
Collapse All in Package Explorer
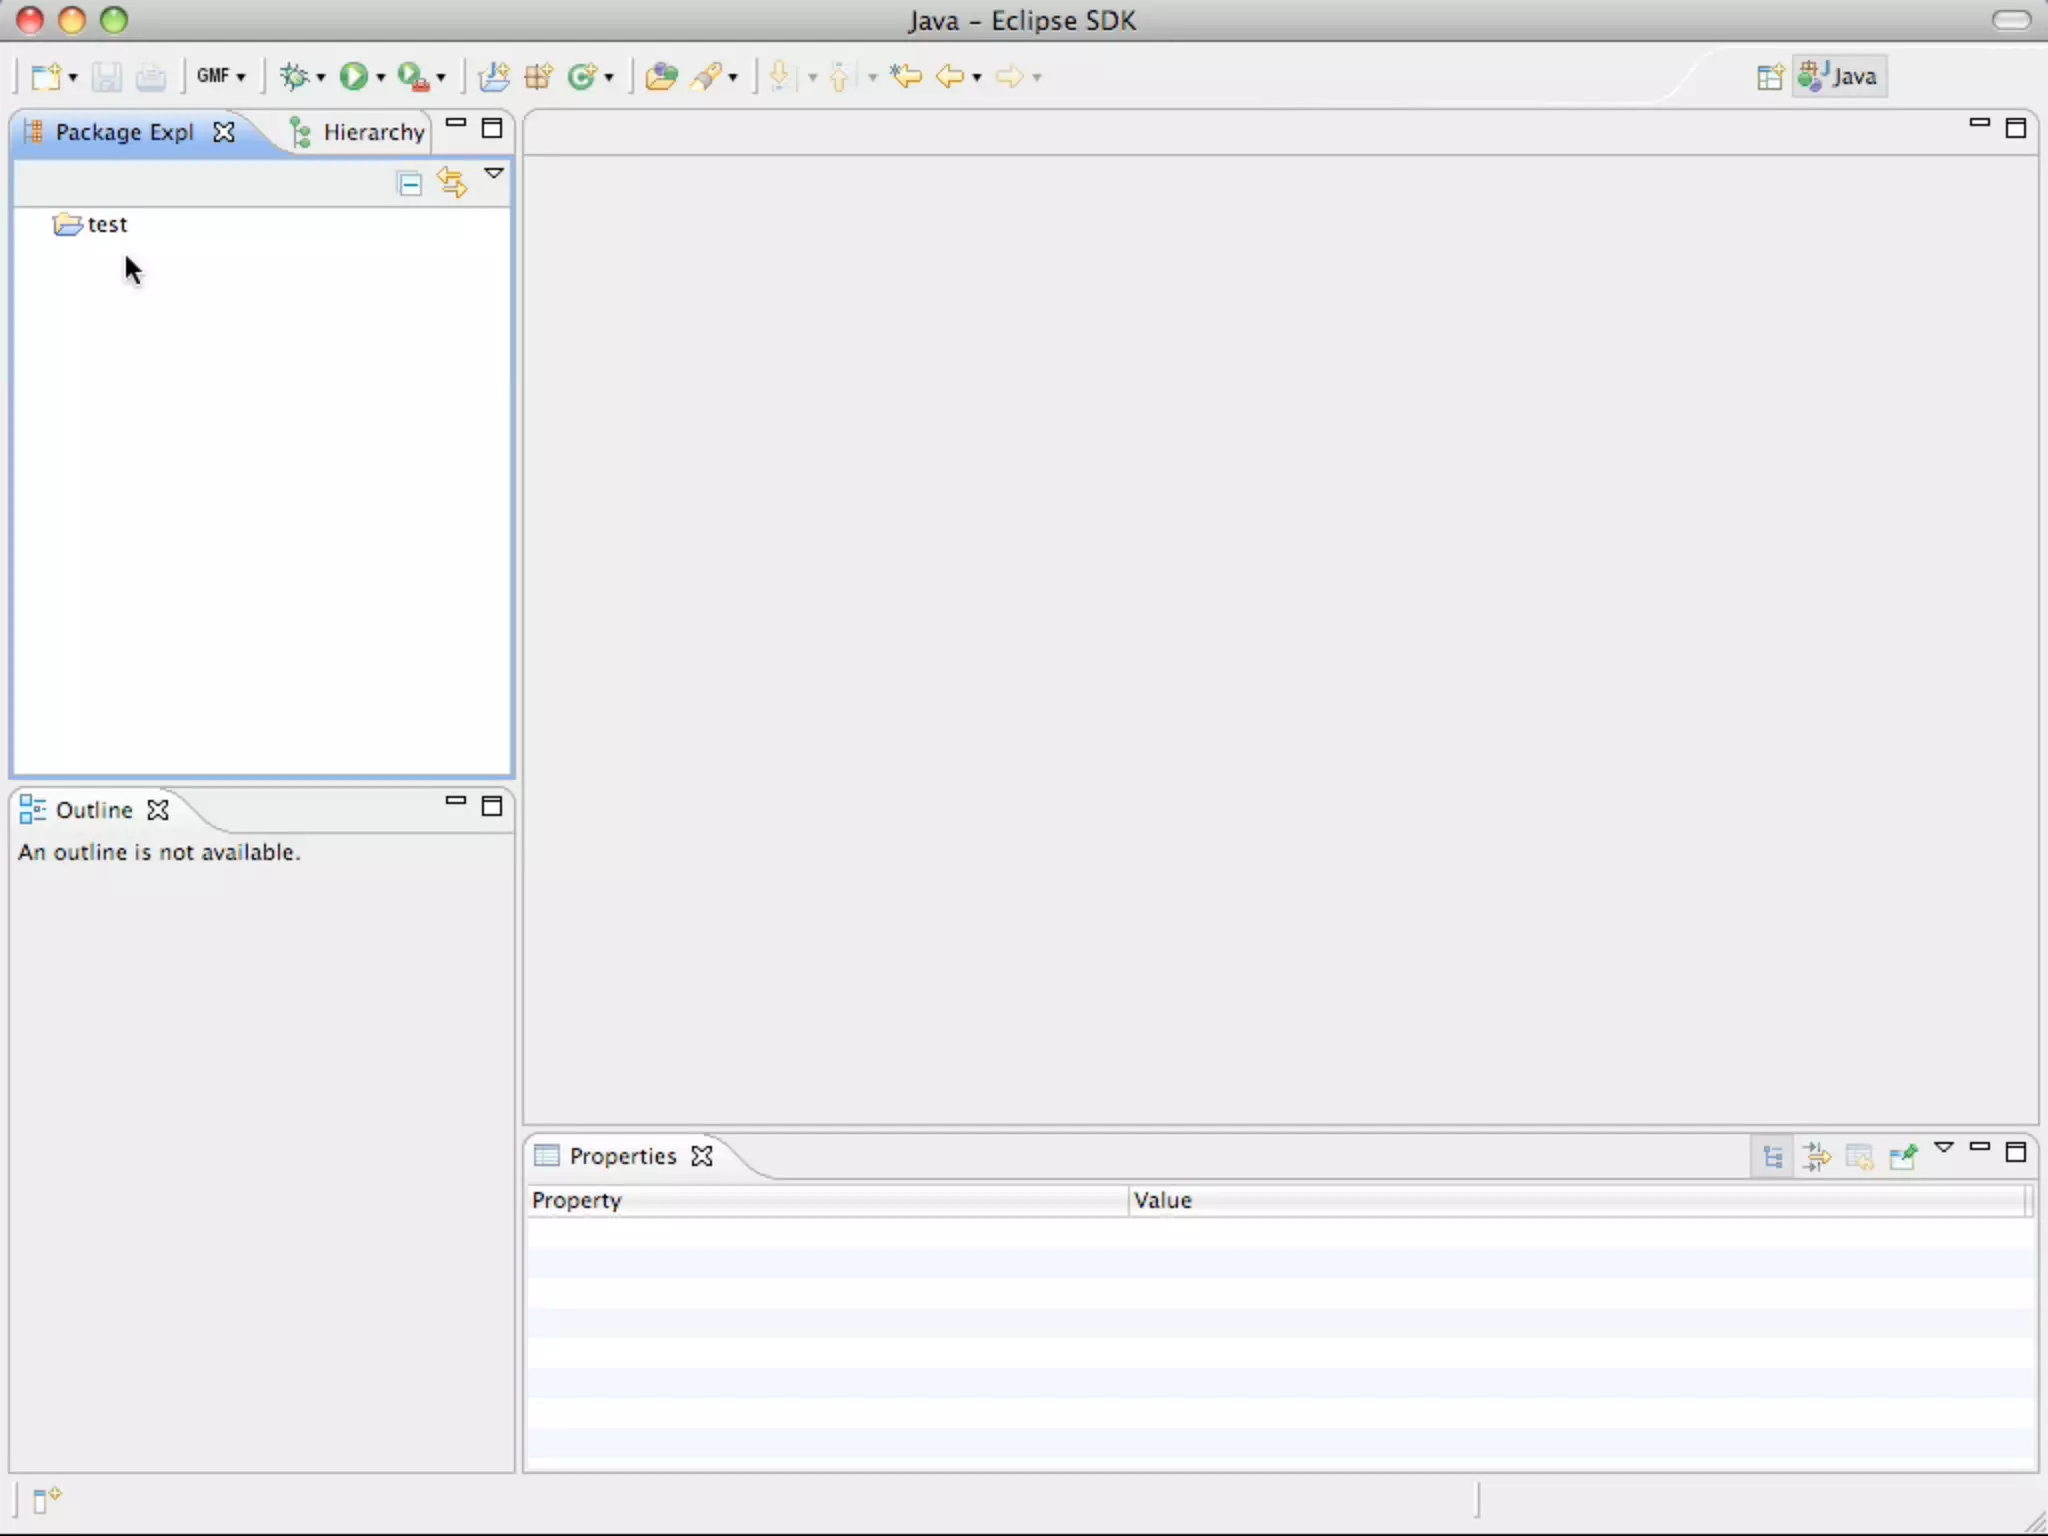coord(409,183)
